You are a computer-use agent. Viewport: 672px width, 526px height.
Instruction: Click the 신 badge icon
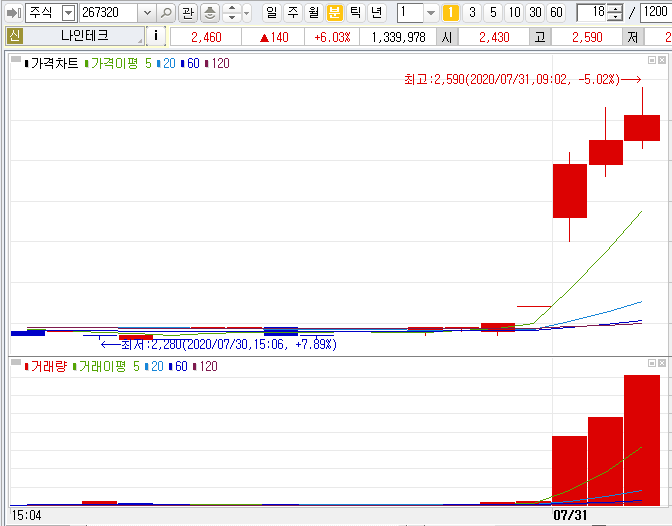coord(15,36)
